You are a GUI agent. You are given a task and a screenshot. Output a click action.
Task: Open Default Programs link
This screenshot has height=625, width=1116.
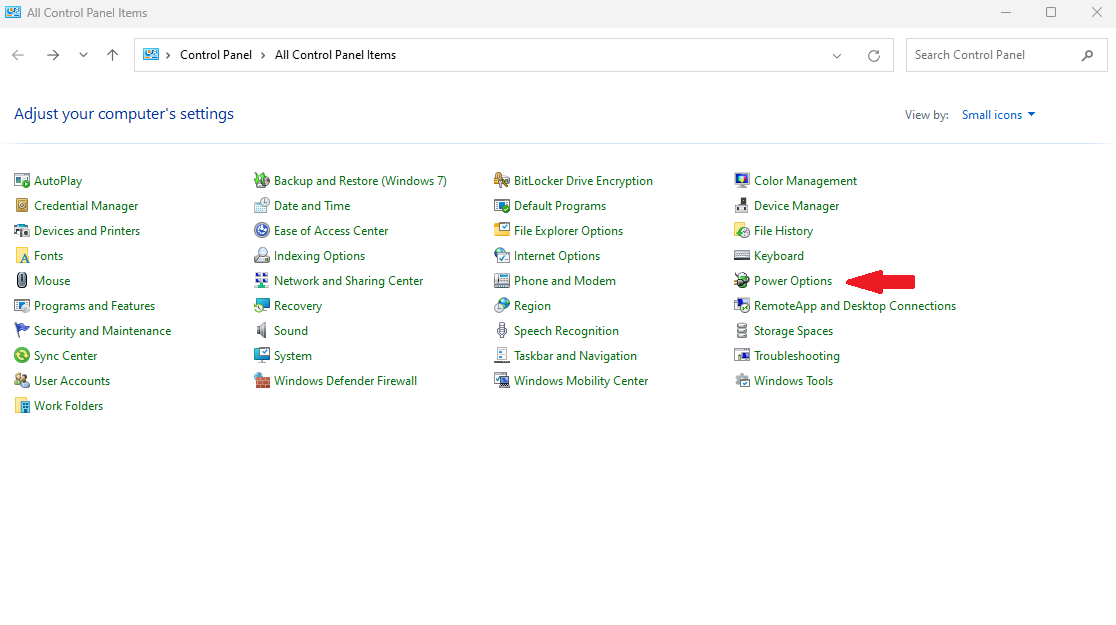pyautogui.click(x=559, y=206)
